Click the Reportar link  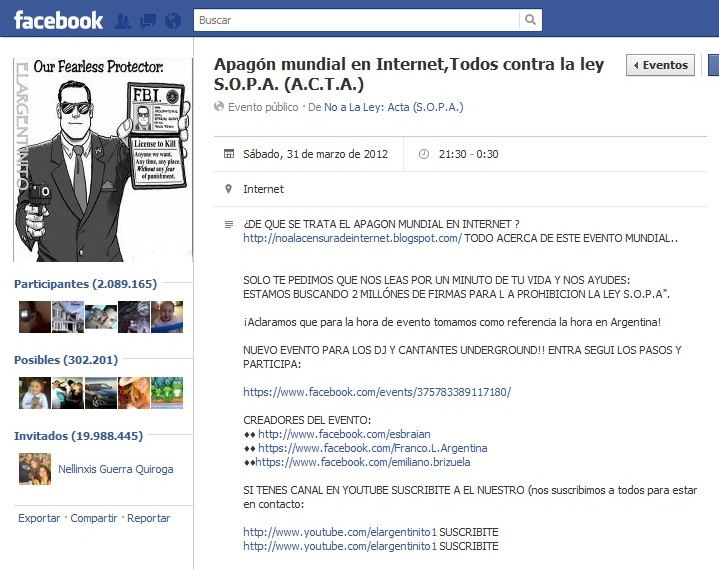(149, 518)
